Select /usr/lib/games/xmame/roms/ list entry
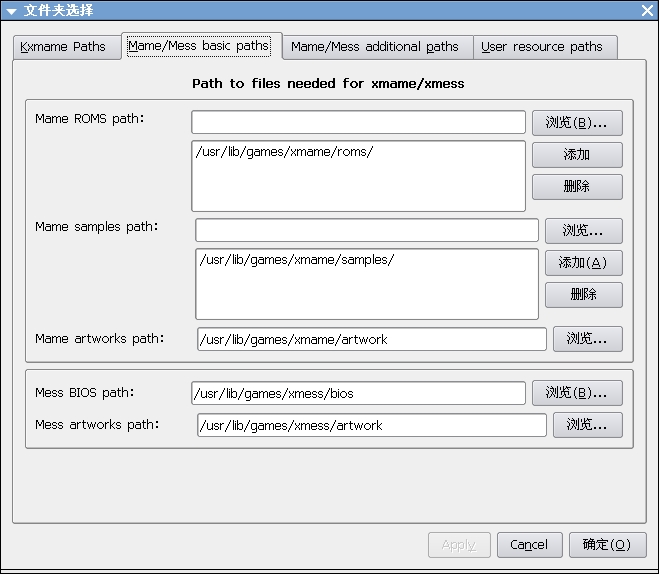659x574 pixels. [284, 152]
